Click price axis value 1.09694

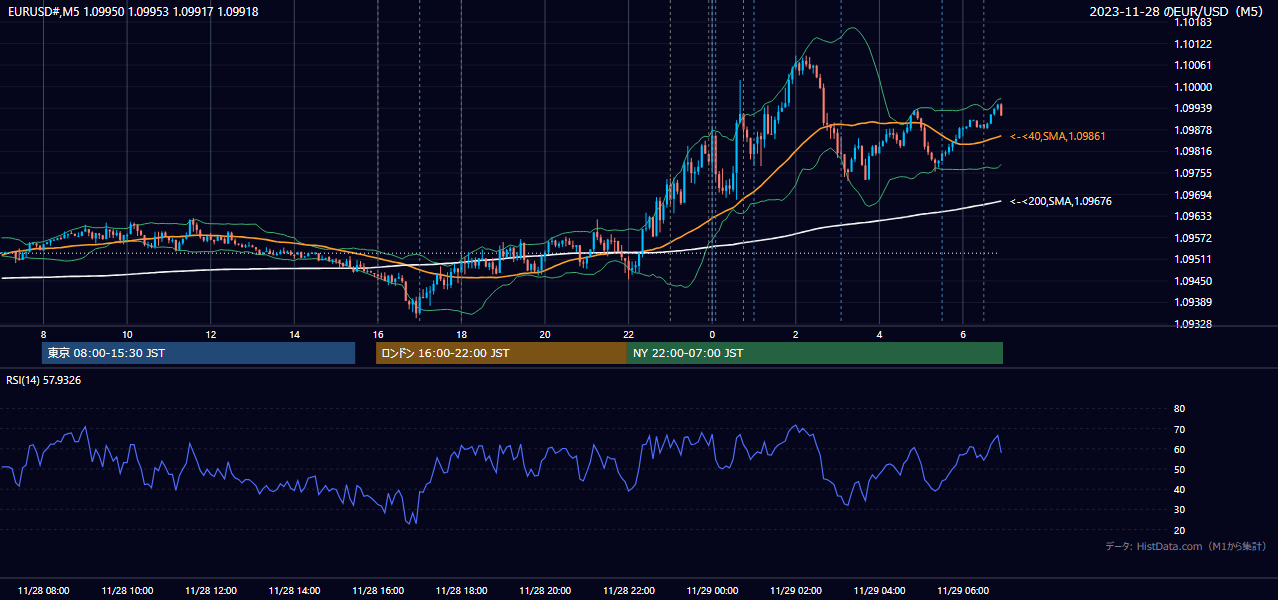(1193, 194)
